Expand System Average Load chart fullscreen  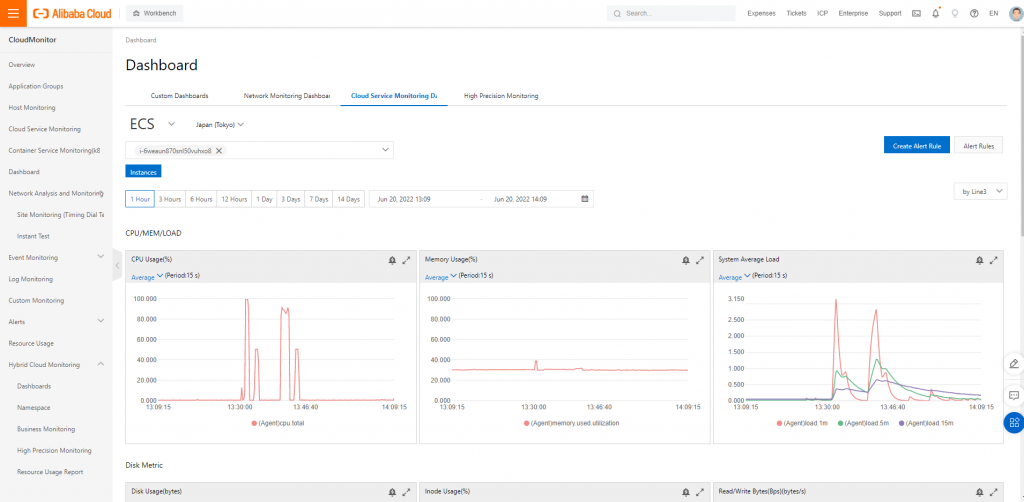coord(994,260)
